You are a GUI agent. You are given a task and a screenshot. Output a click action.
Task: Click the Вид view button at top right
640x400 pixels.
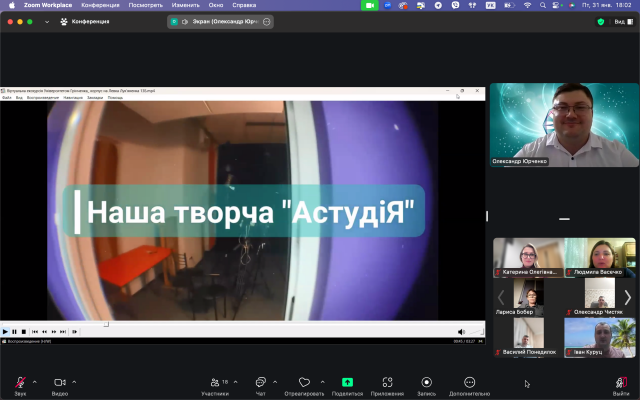tap(622, 21)
